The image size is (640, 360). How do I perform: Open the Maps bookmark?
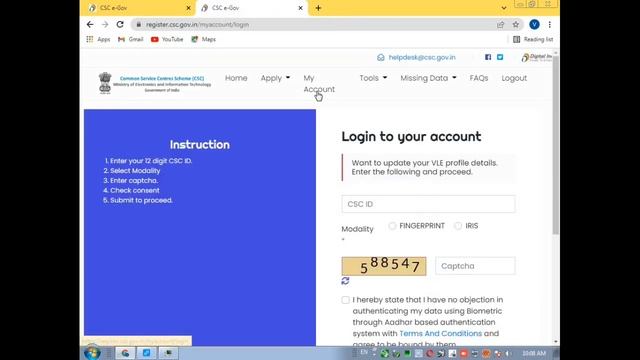[204, 39]
